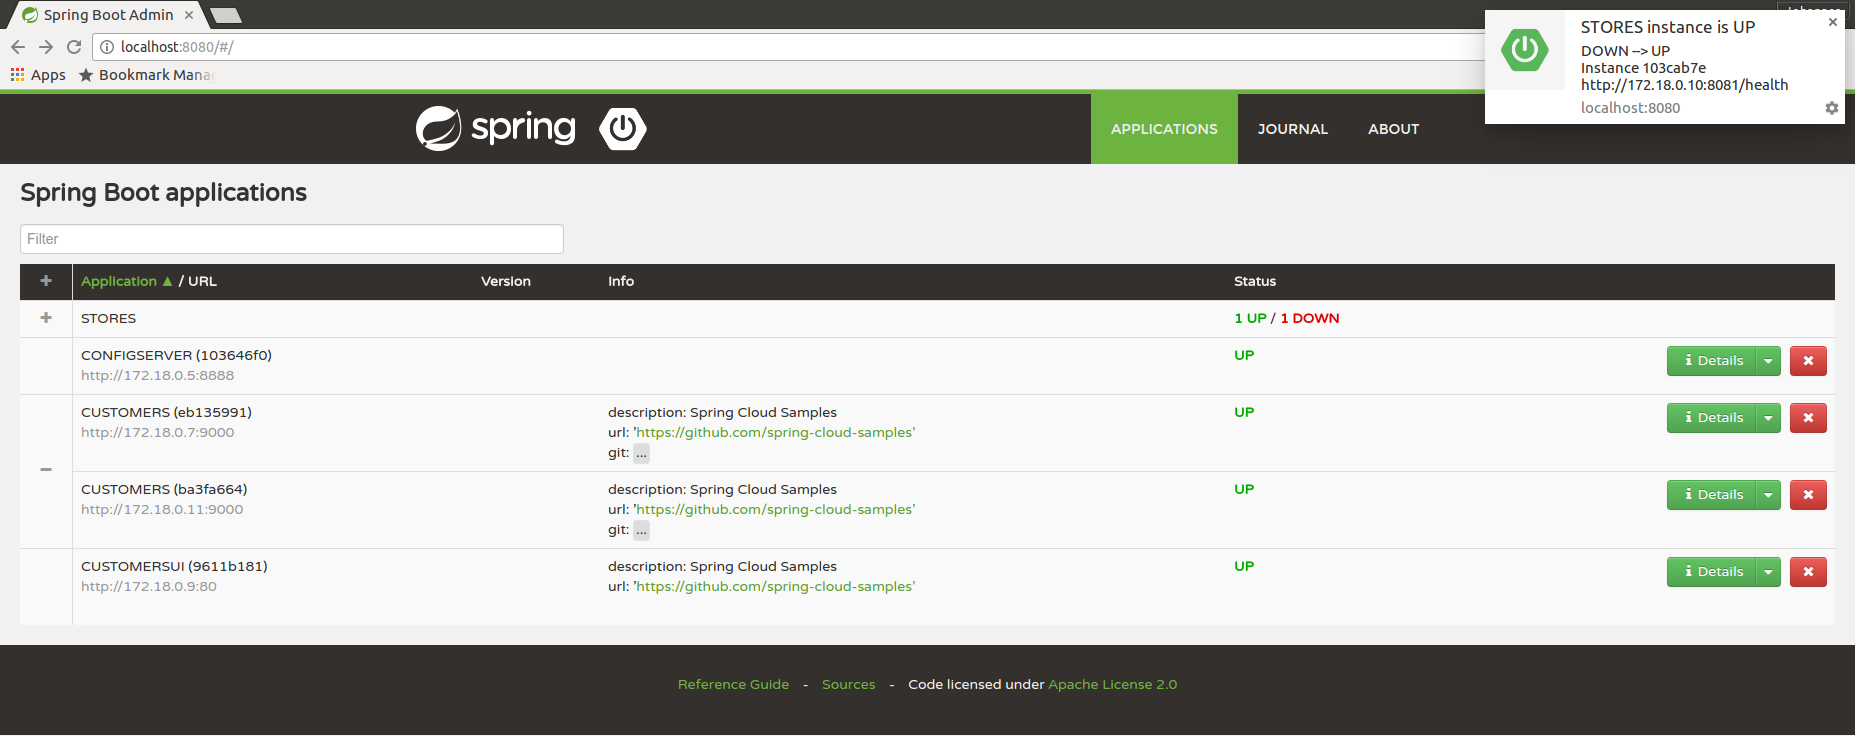The image size is (1855, 736).
Task: Expand all groups via header plus icon
Action: [x=46, y=281]
